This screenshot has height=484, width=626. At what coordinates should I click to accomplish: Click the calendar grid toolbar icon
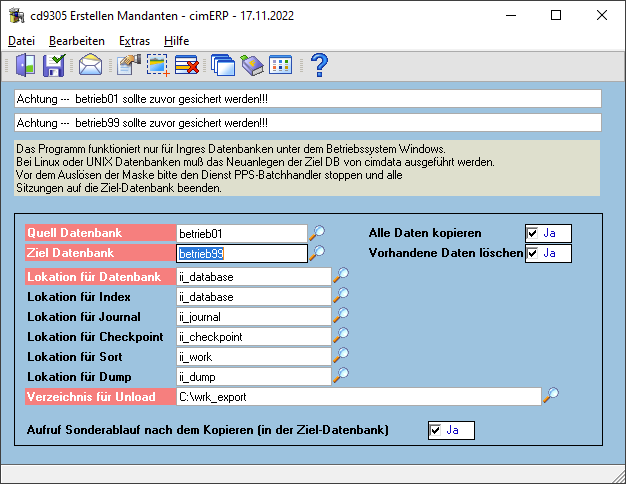(x=281, y=65)
